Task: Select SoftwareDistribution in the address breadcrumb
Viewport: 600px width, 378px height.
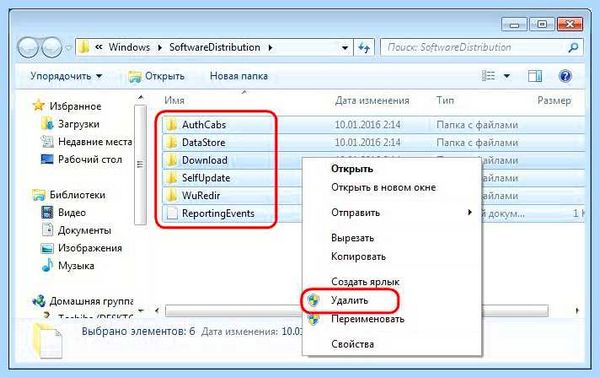Action: coord(215,47)
